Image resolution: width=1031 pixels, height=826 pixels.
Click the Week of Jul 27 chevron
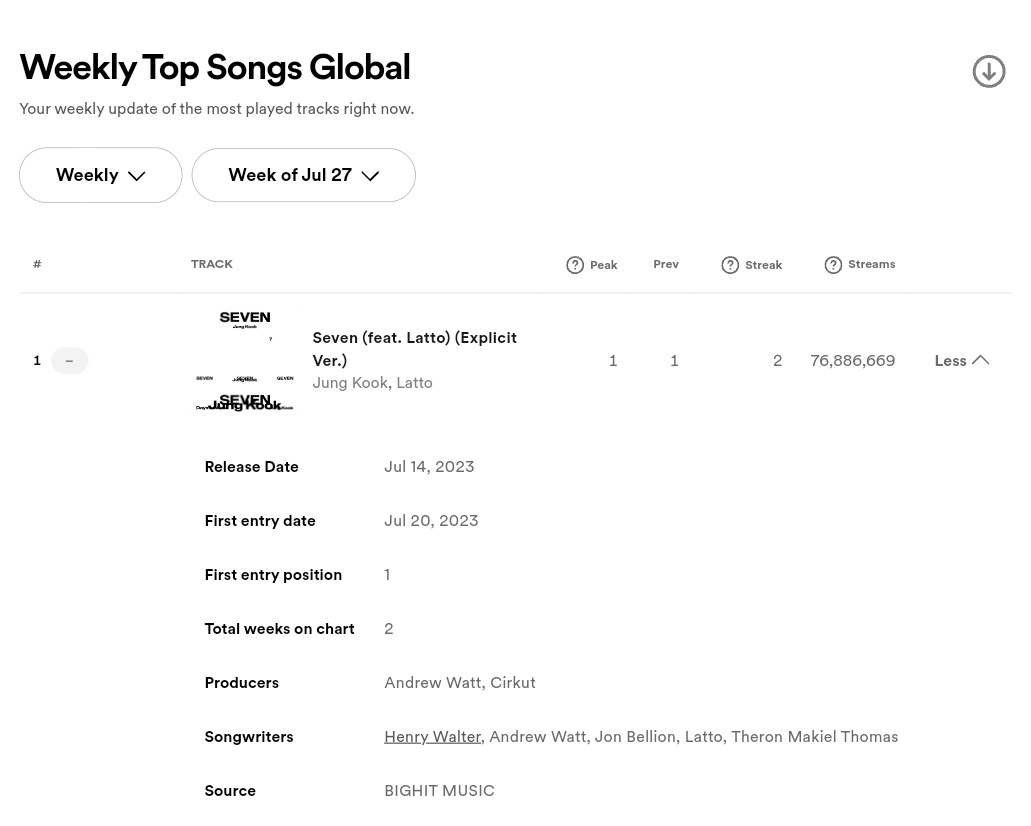(x=370, y=176)
